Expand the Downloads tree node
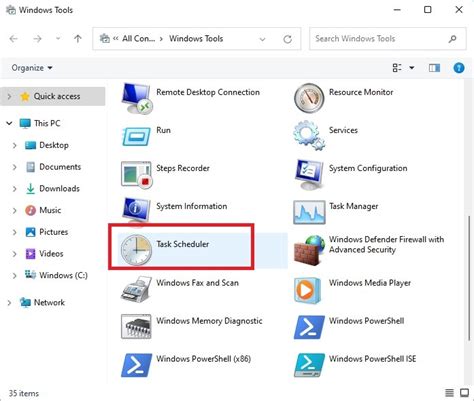Image resolution: width=474 pixels, height=401 pixels. pyautogui.click(x=14, y=189)
